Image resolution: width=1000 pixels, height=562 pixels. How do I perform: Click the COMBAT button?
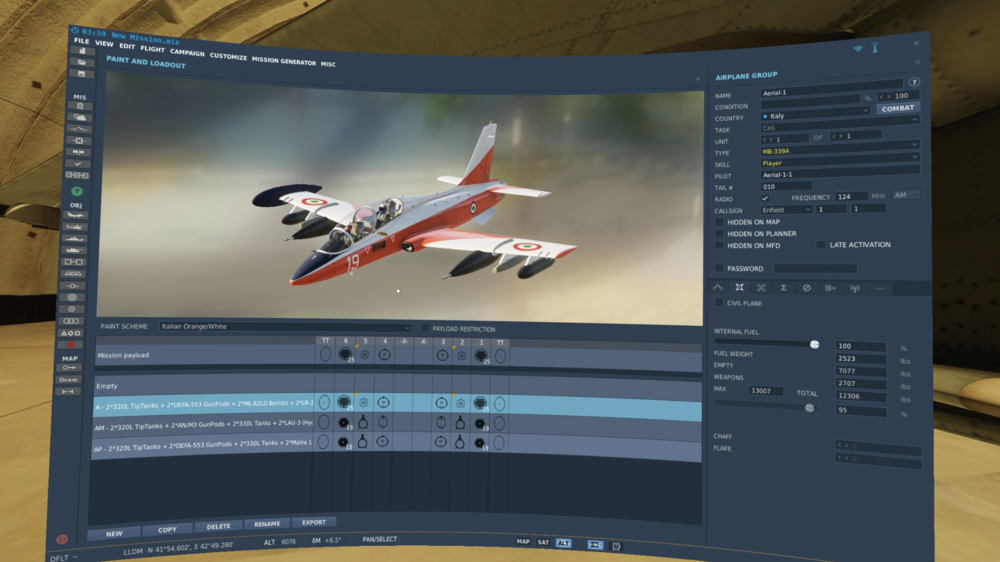click(x=897, y=108)
